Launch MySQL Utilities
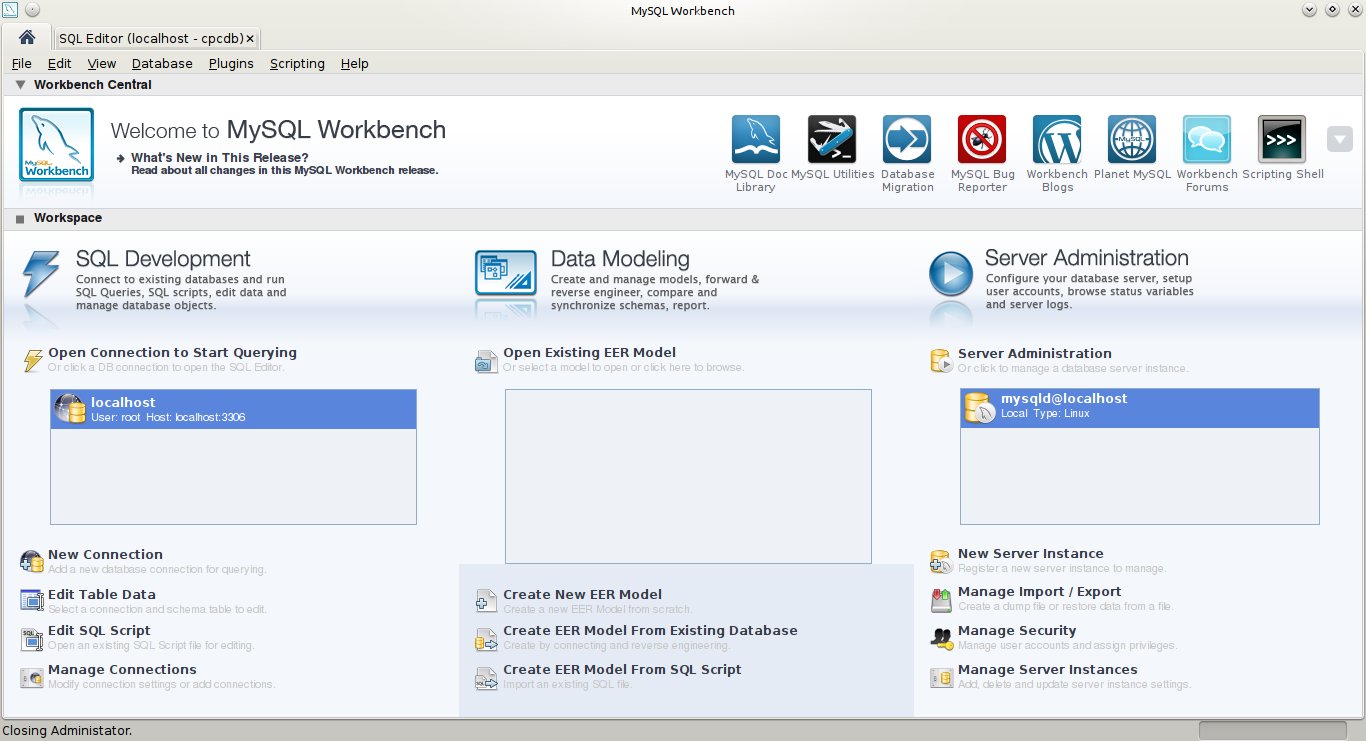Viewport: 1366px width, 741px height. point(832,139)
